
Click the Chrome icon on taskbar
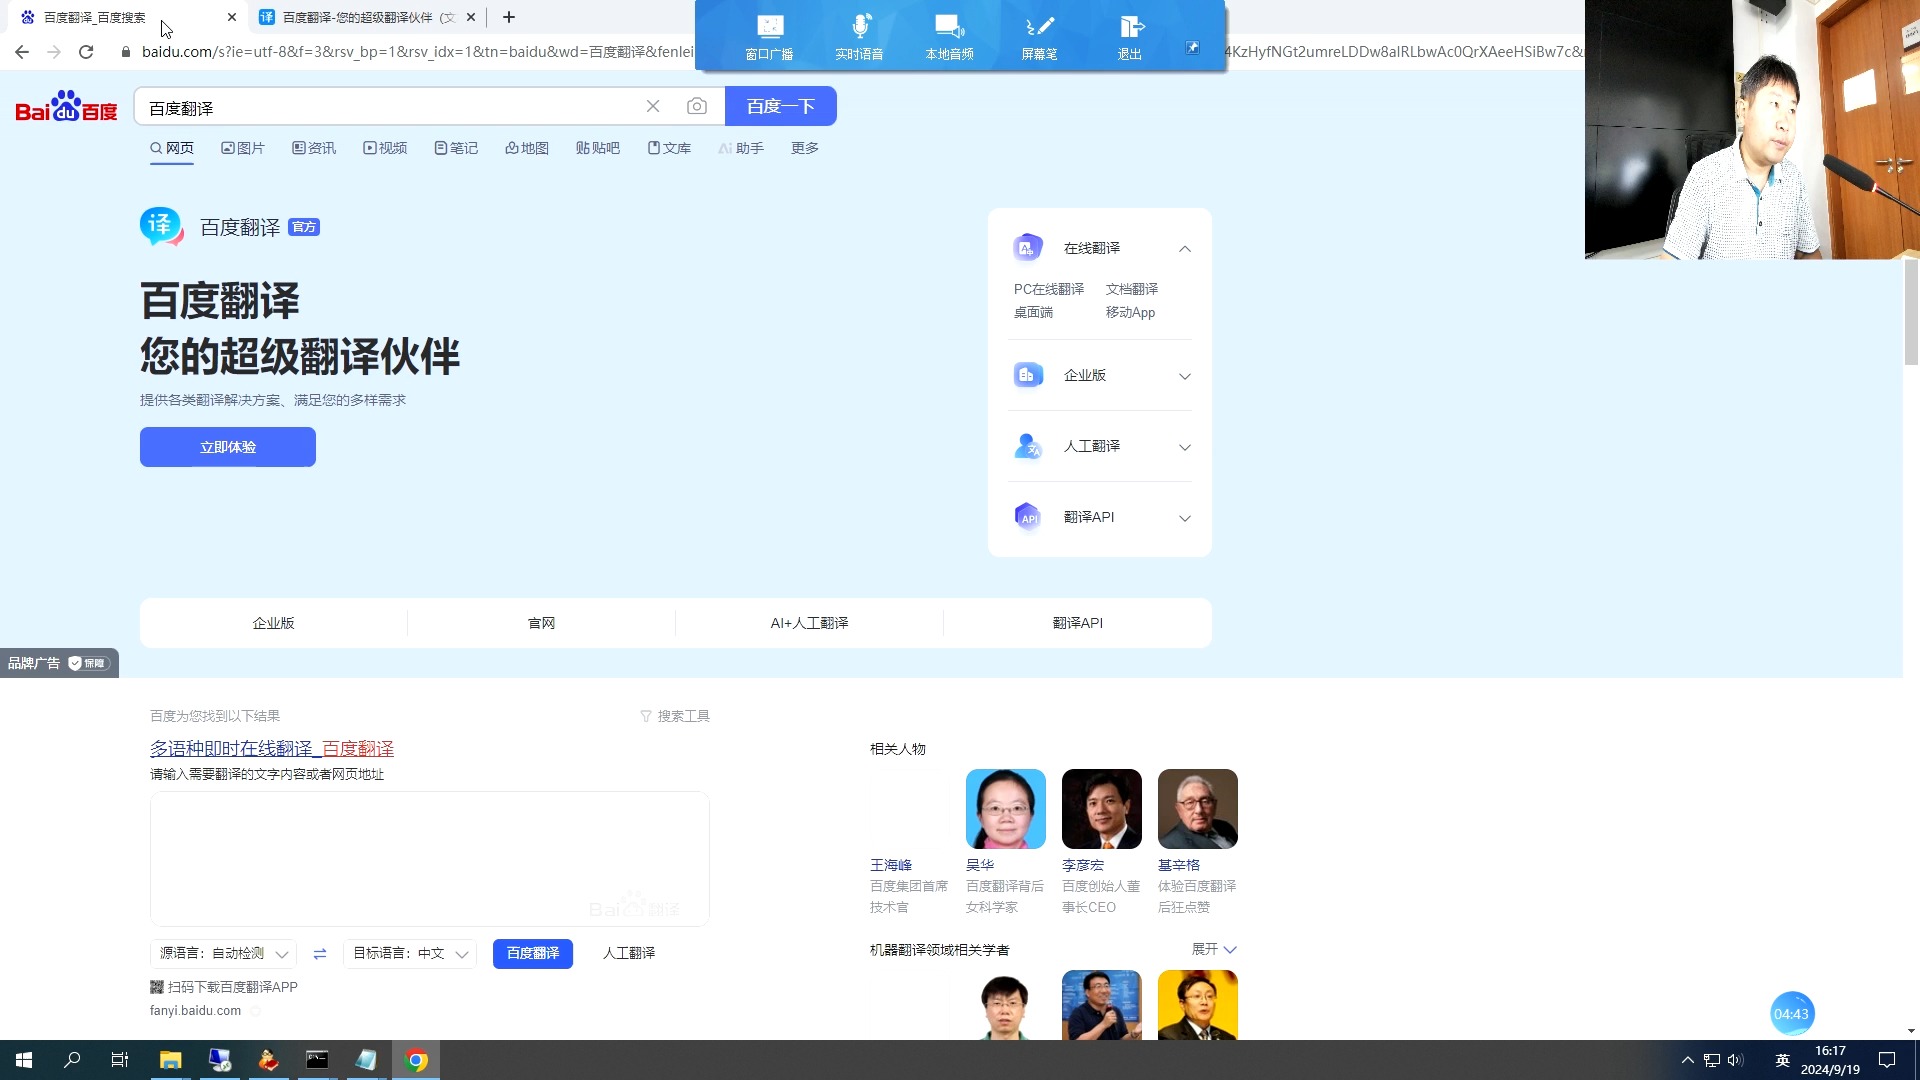tap(416, 1060)
